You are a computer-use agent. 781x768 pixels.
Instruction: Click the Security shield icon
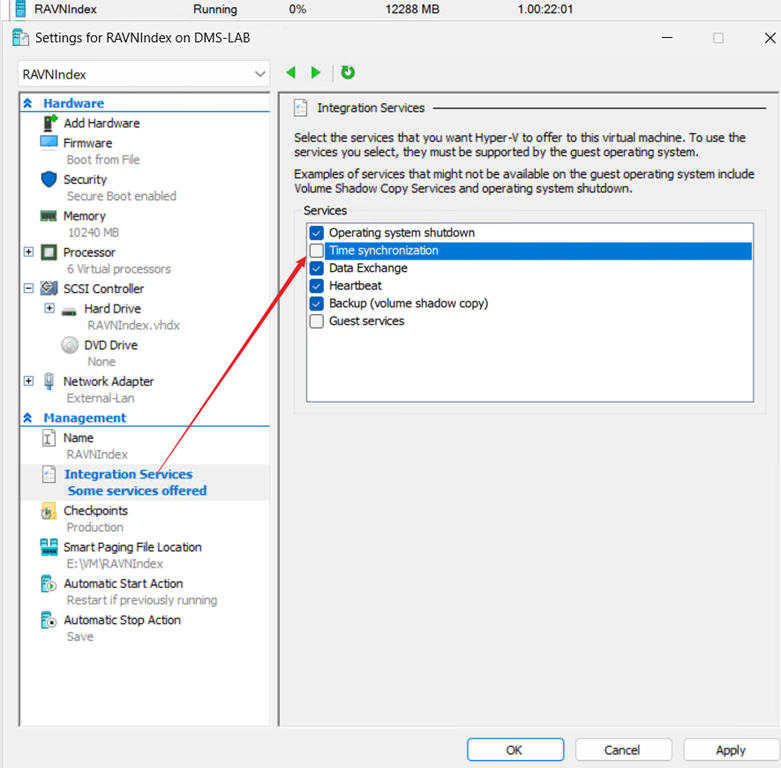pyautogui.click(x=49, y=179)
